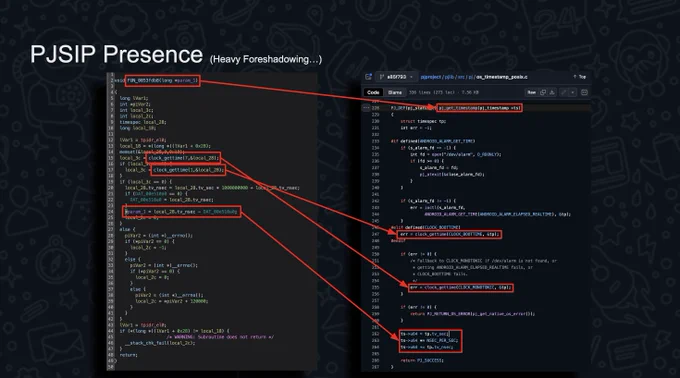This screenshot has width=680, height=378.
Task: Select clock_gettime(1,&local_28) in decompiler
Action: (188, 170)
